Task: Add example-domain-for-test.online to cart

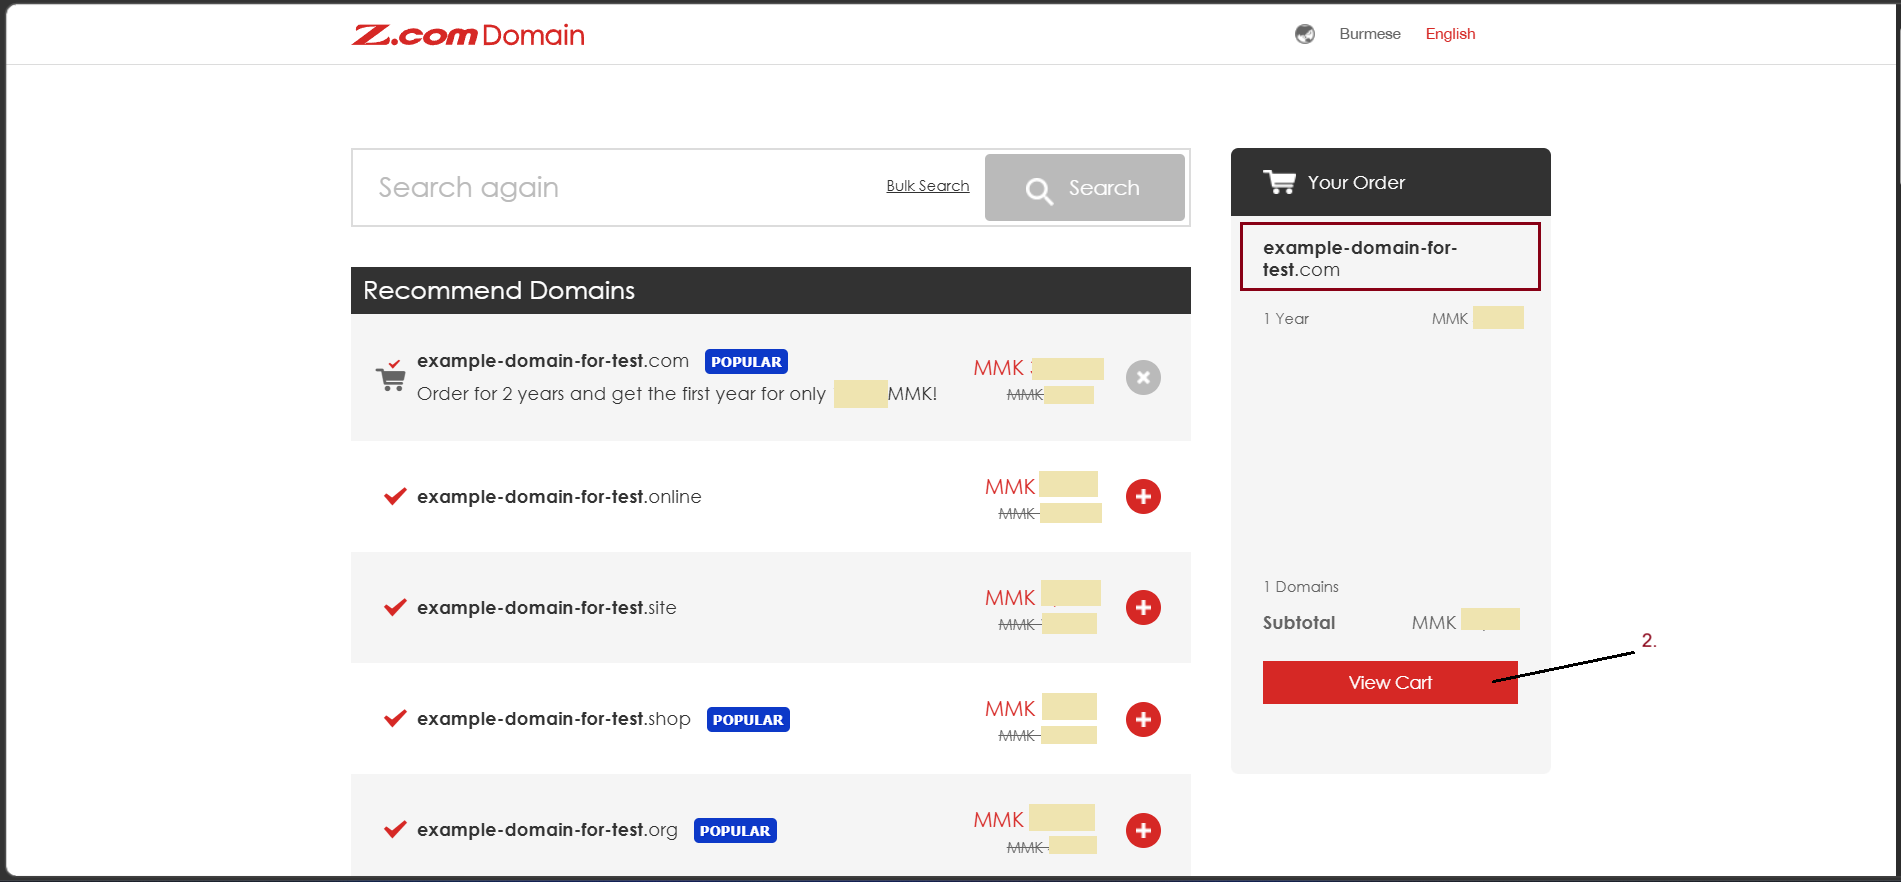Action: pyautogui.click(x=1143, y=497)
